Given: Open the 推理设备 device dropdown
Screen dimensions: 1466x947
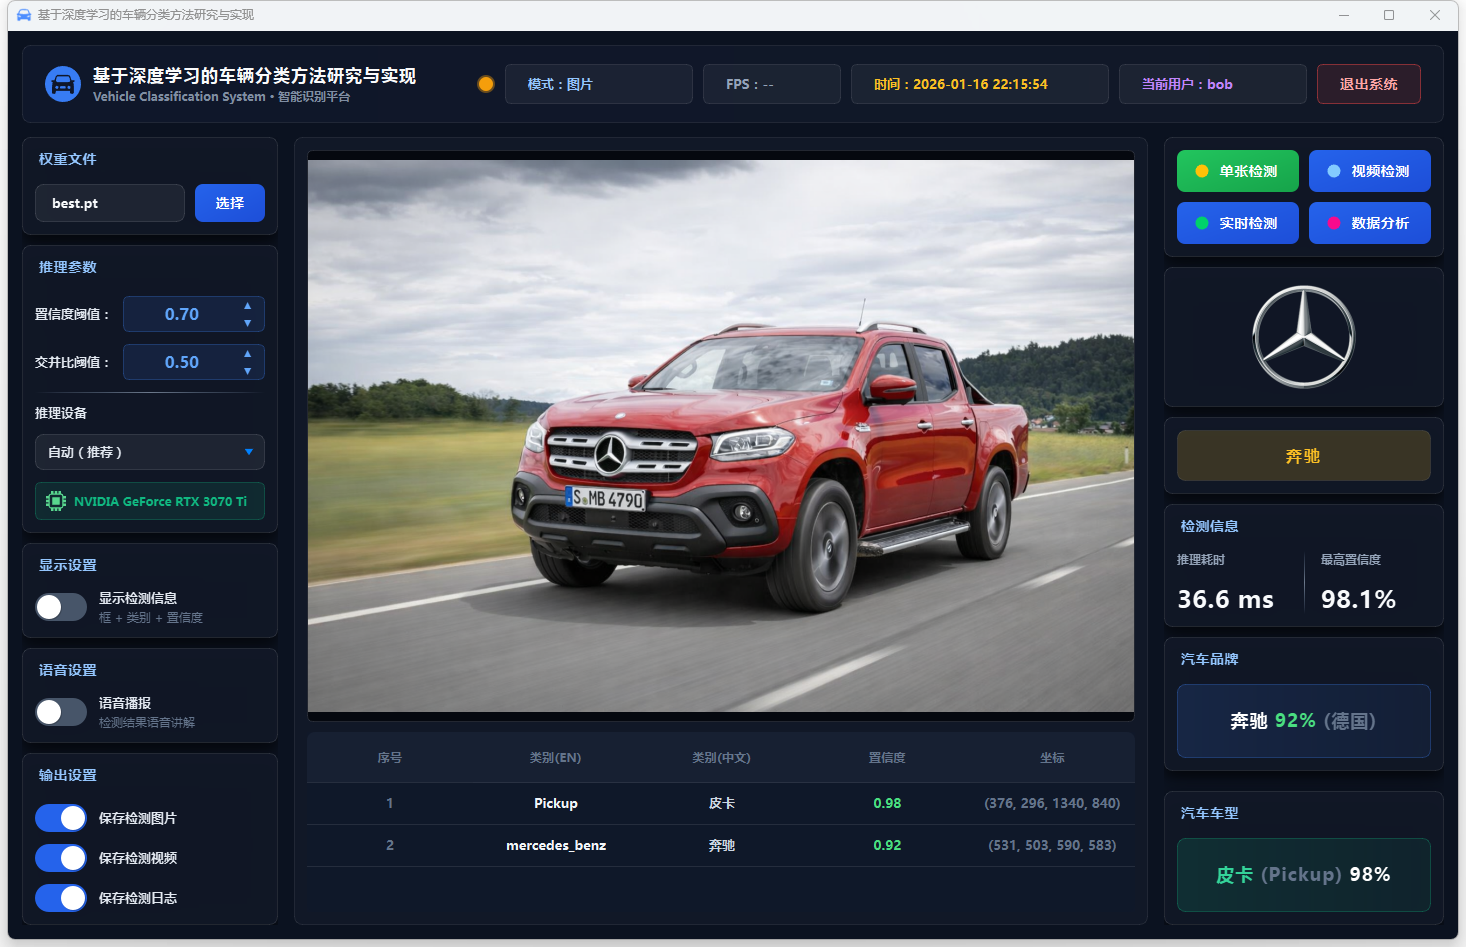Looking at the screenshot, I should pyautogui.click(x=150, y=452).
